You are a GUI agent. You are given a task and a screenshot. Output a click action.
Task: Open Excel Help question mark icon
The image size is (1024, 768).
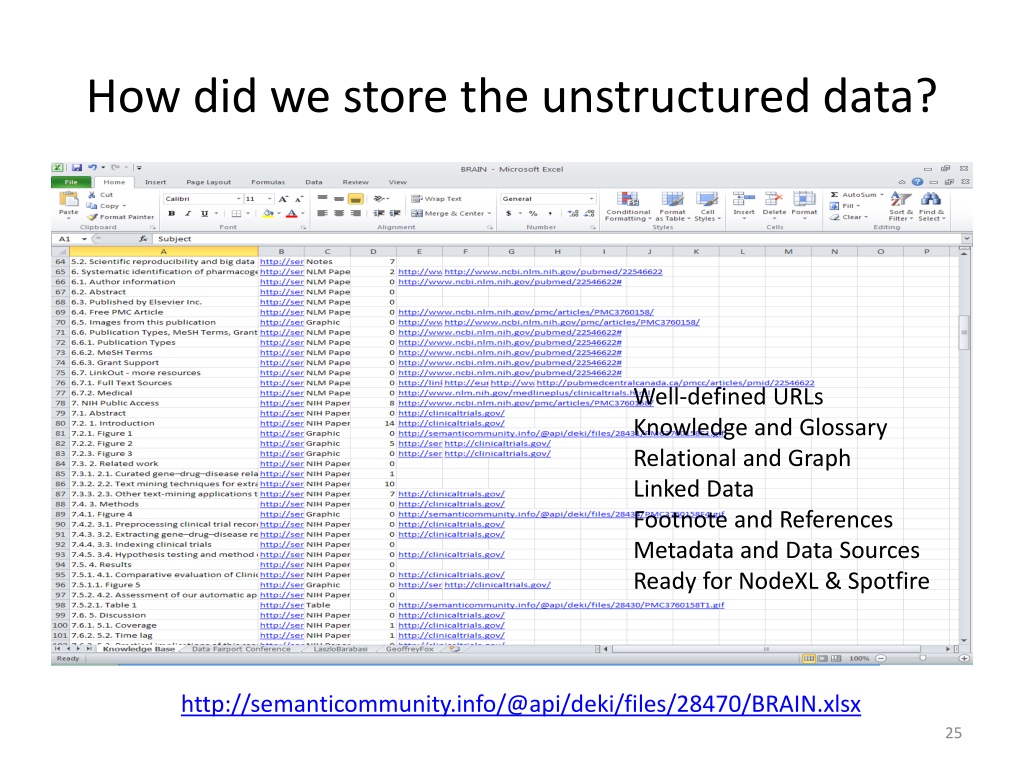coord(918,182)
